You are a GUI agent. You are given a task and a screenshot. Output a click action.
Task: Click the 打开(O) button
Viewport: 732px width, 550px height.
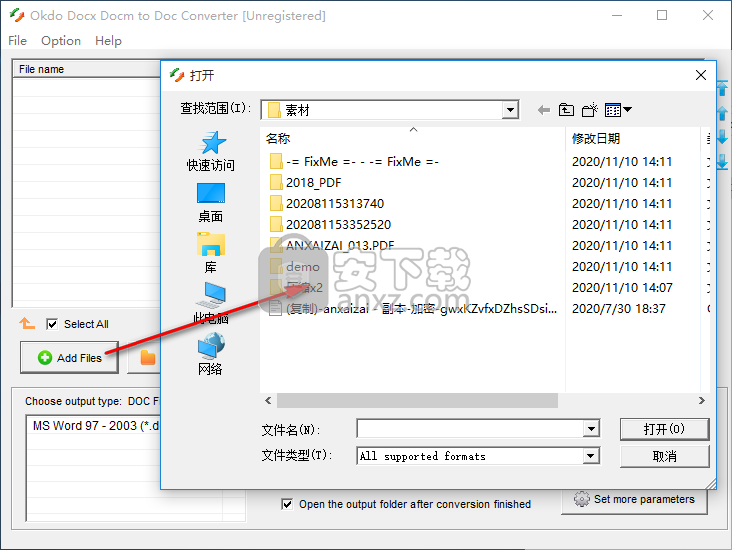[664, 429]
